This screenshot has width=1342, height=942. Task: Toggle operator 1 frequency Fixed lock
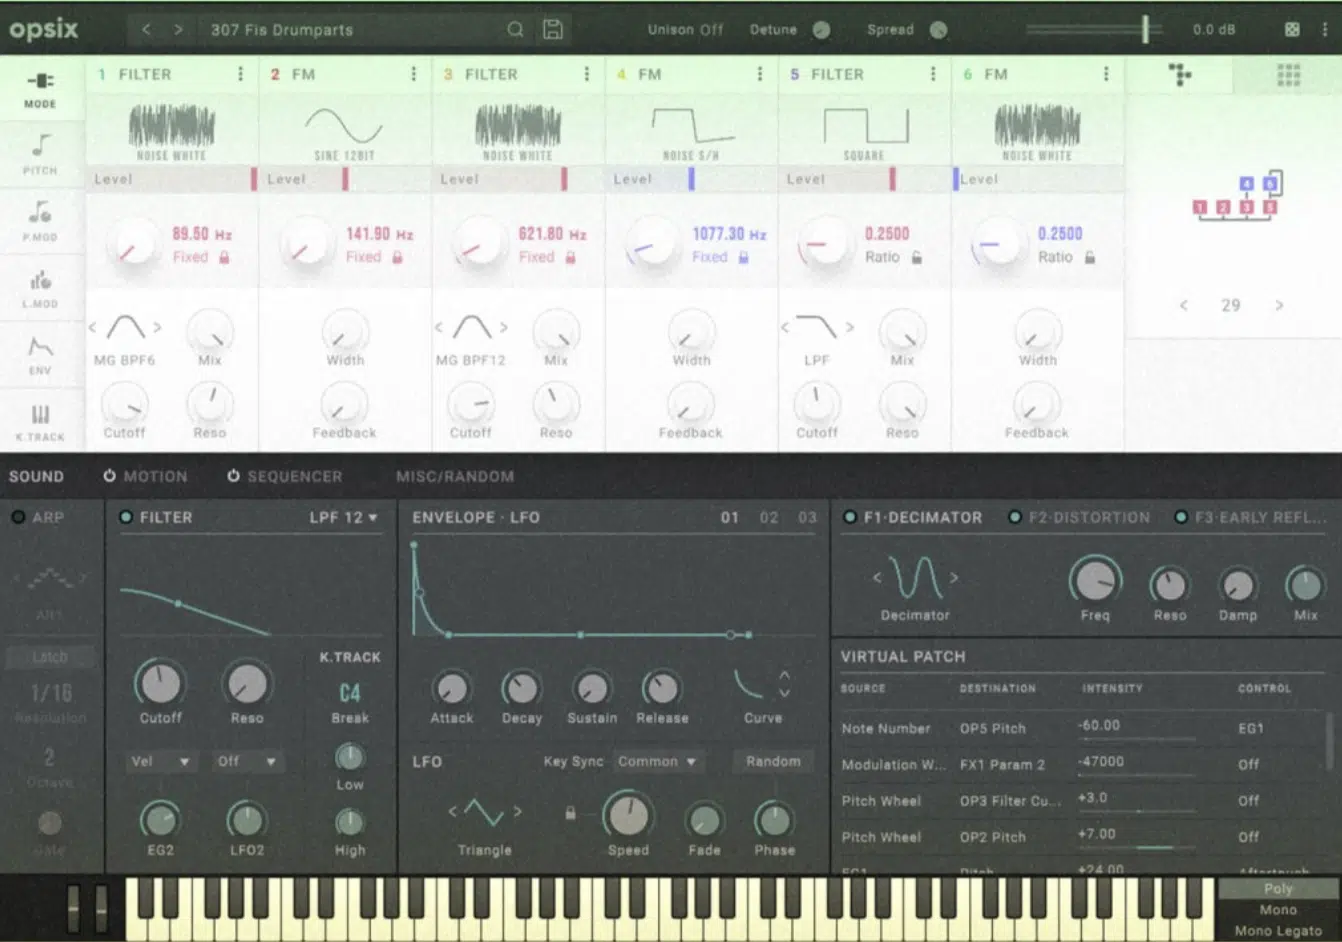point(224,257)
